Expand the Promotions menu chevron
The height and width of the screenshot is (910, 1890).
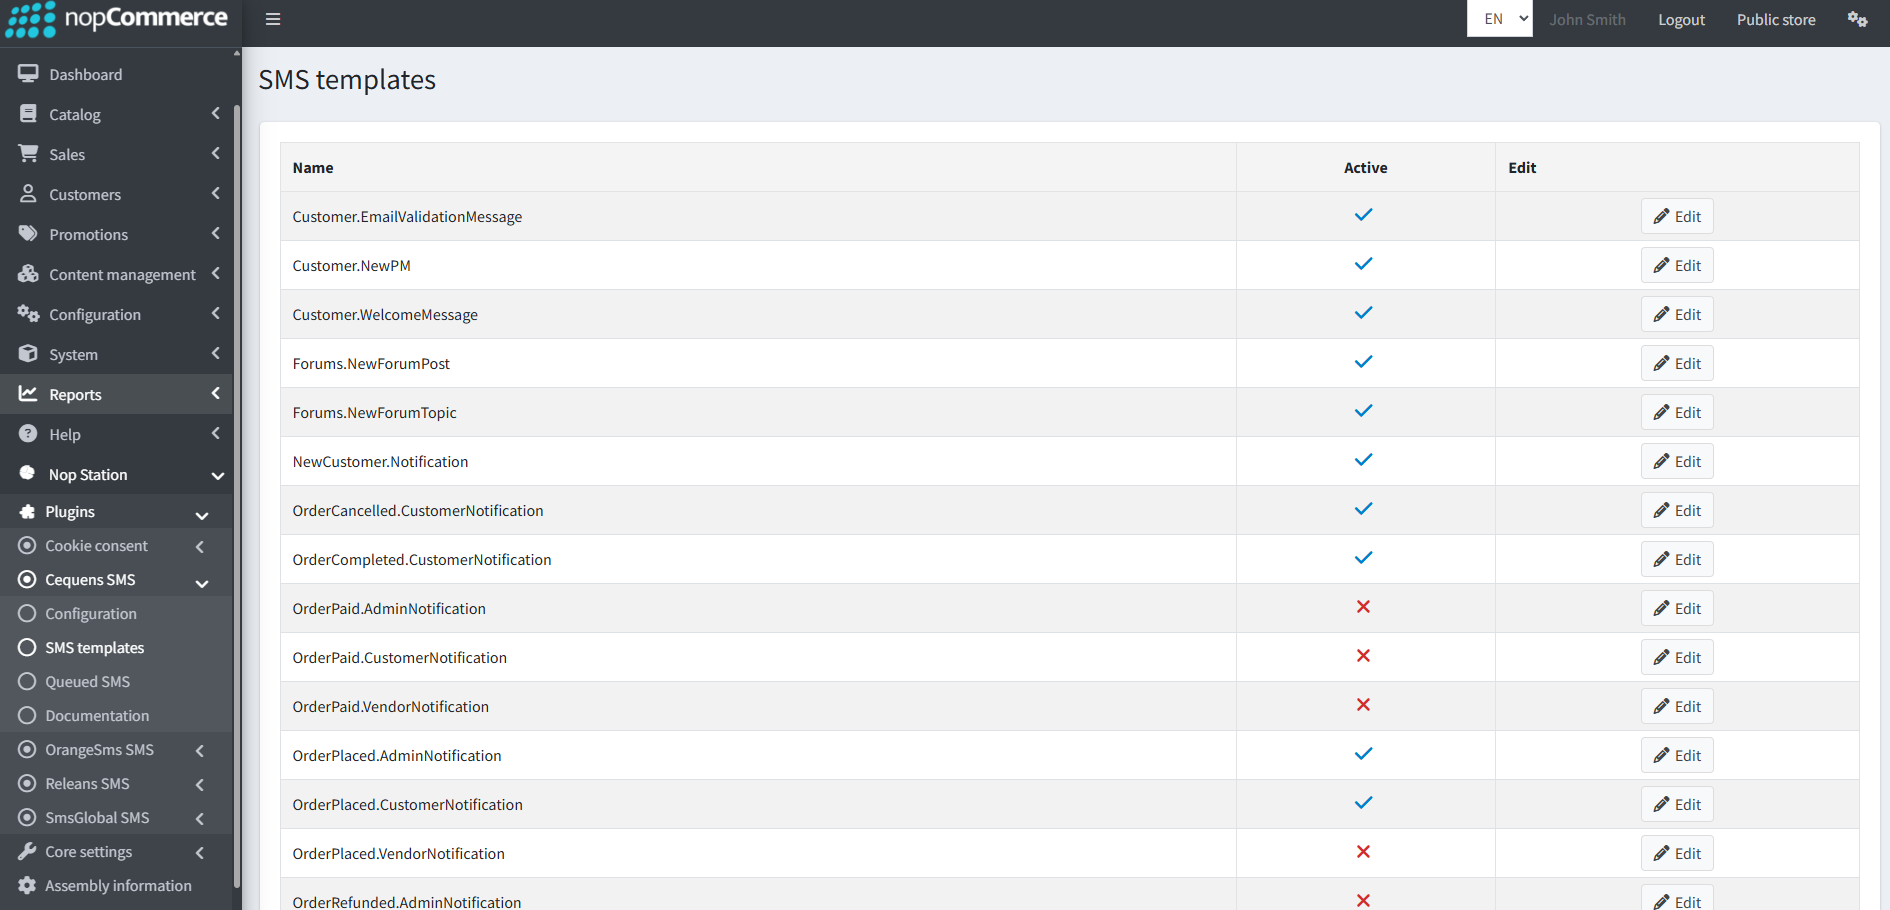[215, 234]
